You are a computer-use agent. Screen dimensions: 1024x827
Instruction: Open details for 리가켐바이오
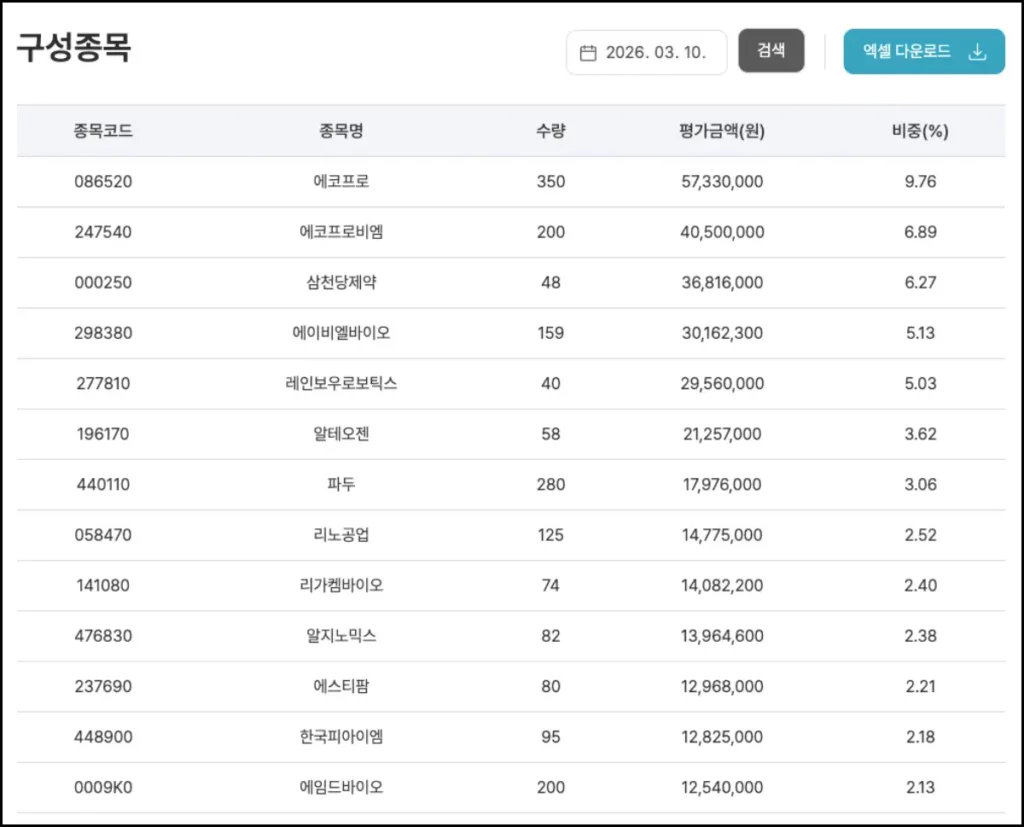pos(341,585)
